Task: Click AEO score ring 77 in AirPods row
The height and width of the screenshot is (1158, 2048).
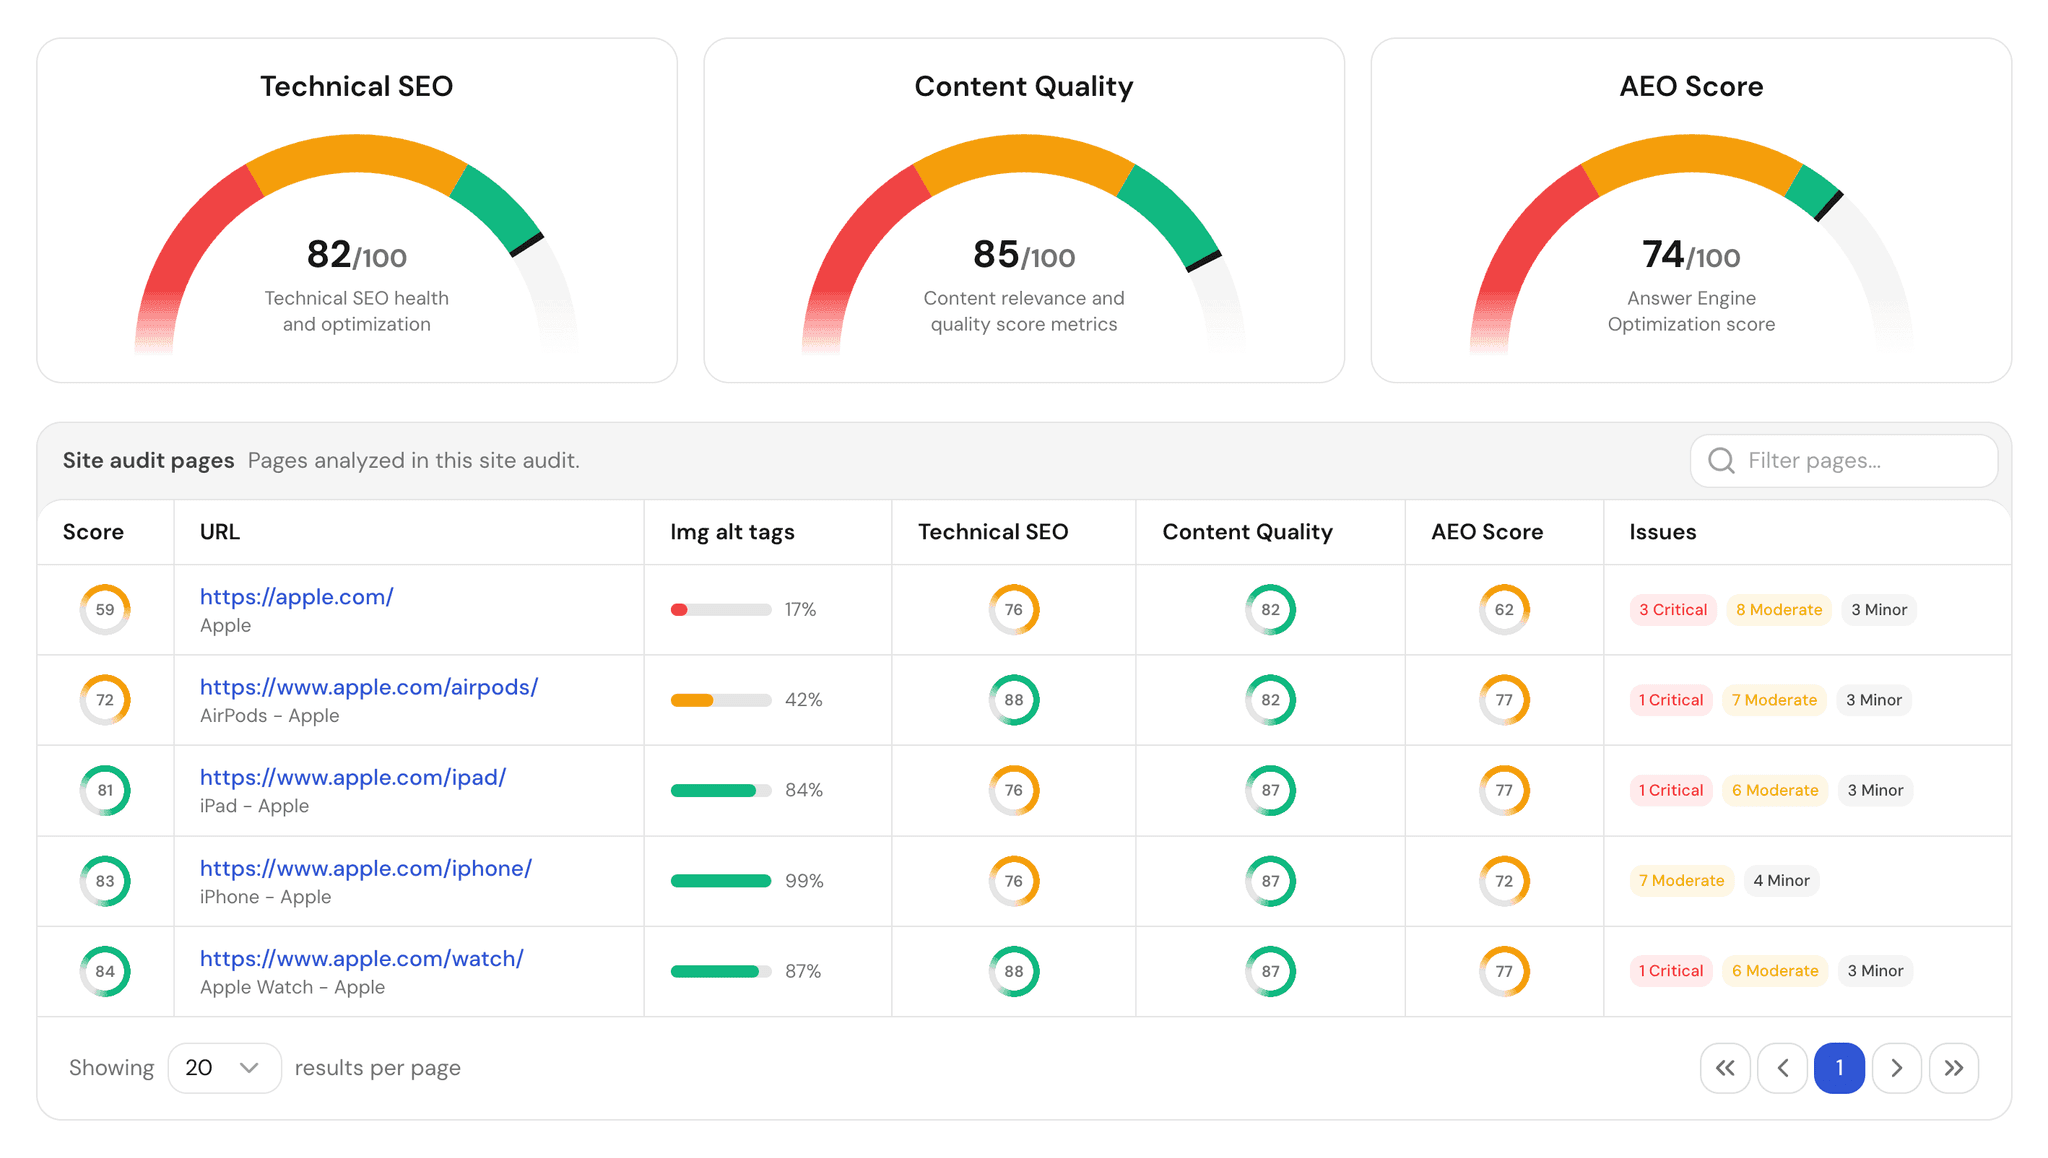Action: (1504, 700)
